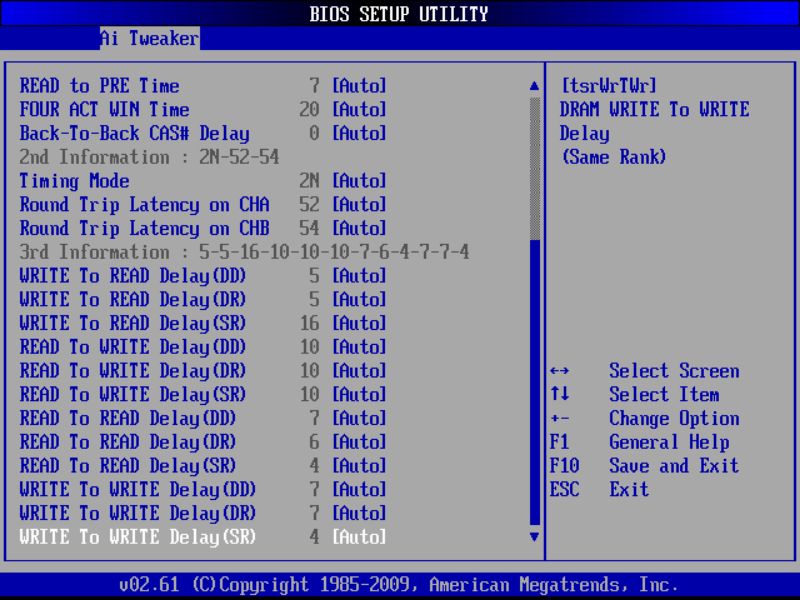Click READ To WRITE Delay(DD) [Auto] value
800x600 pixels.
click(x=359, y=347)
